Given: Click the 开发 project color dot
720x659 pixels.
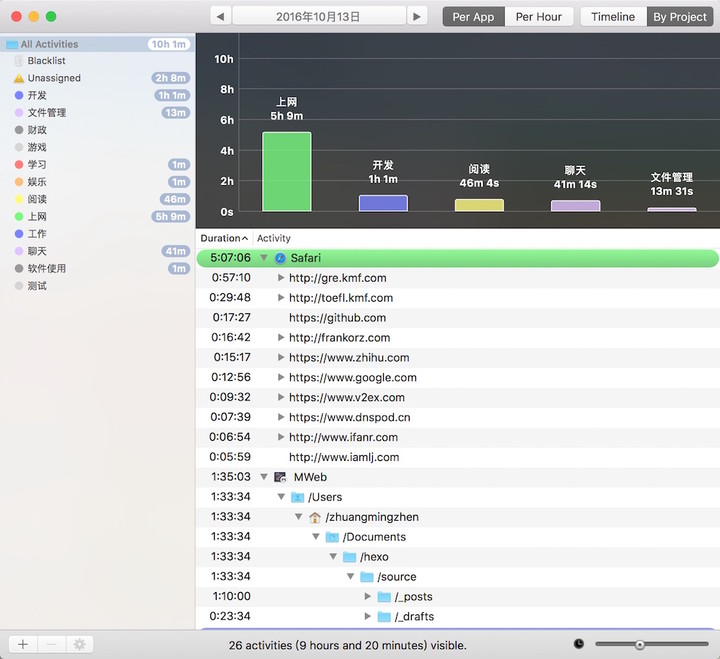Looking at the screenshot, I should 19,95.
